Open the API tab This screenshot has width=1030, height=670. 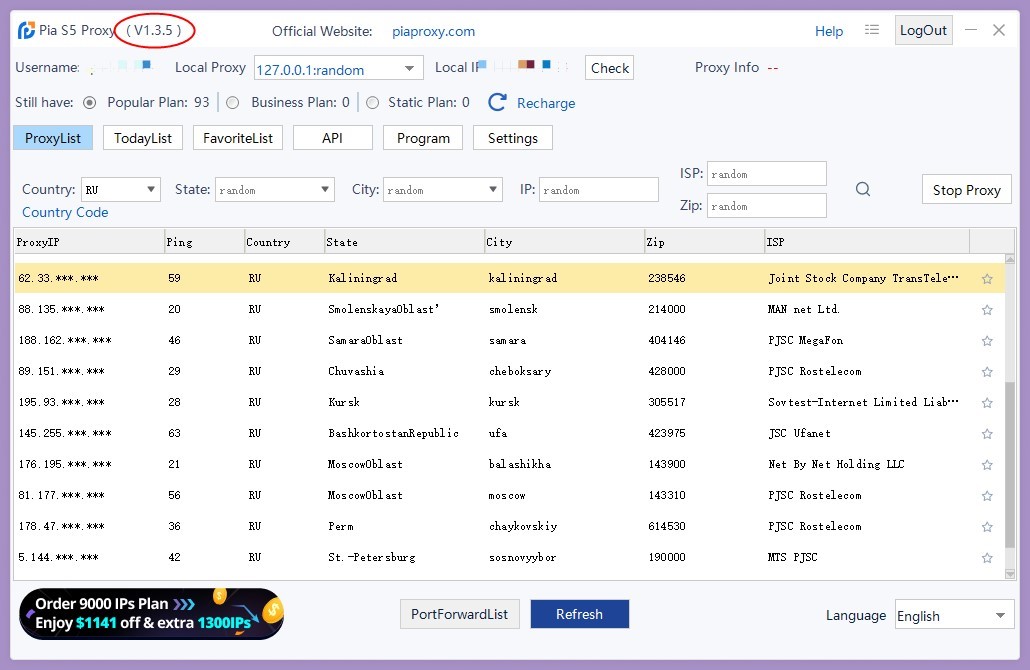point(332,138)
